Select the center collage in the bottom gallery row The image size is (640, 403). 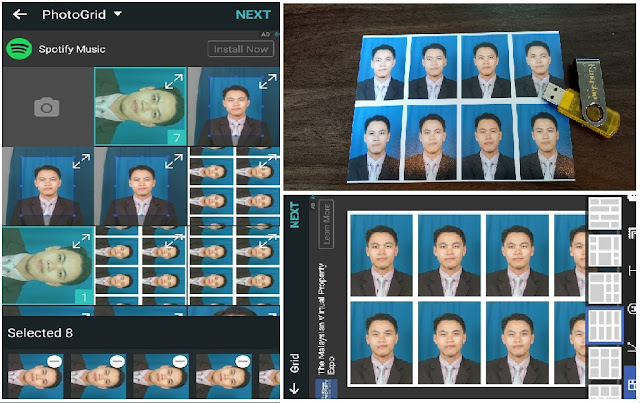[141, 265]
